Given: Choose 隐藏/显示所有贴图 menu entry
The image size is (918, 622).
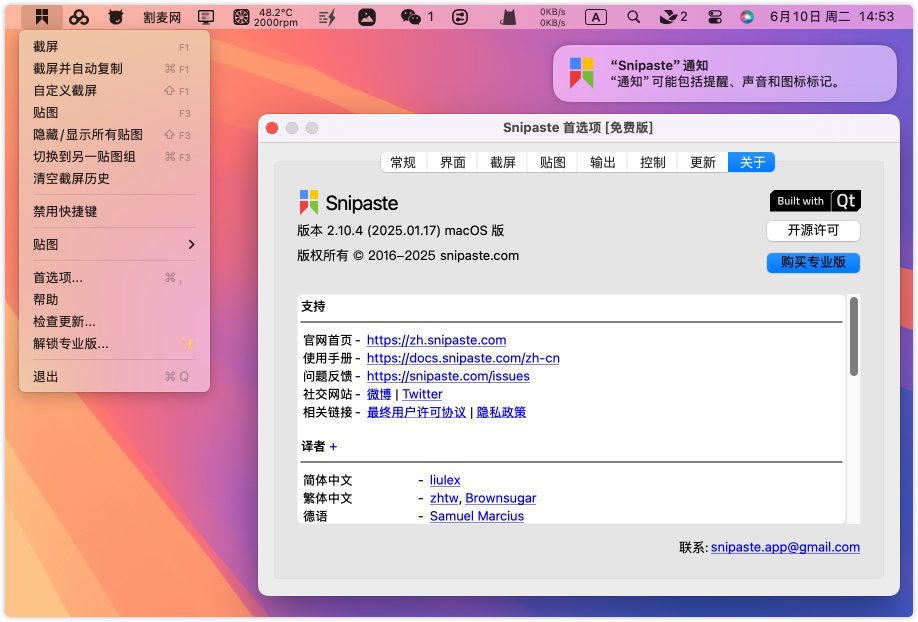Looking at the screenshot, I should [x=114, y=135].
